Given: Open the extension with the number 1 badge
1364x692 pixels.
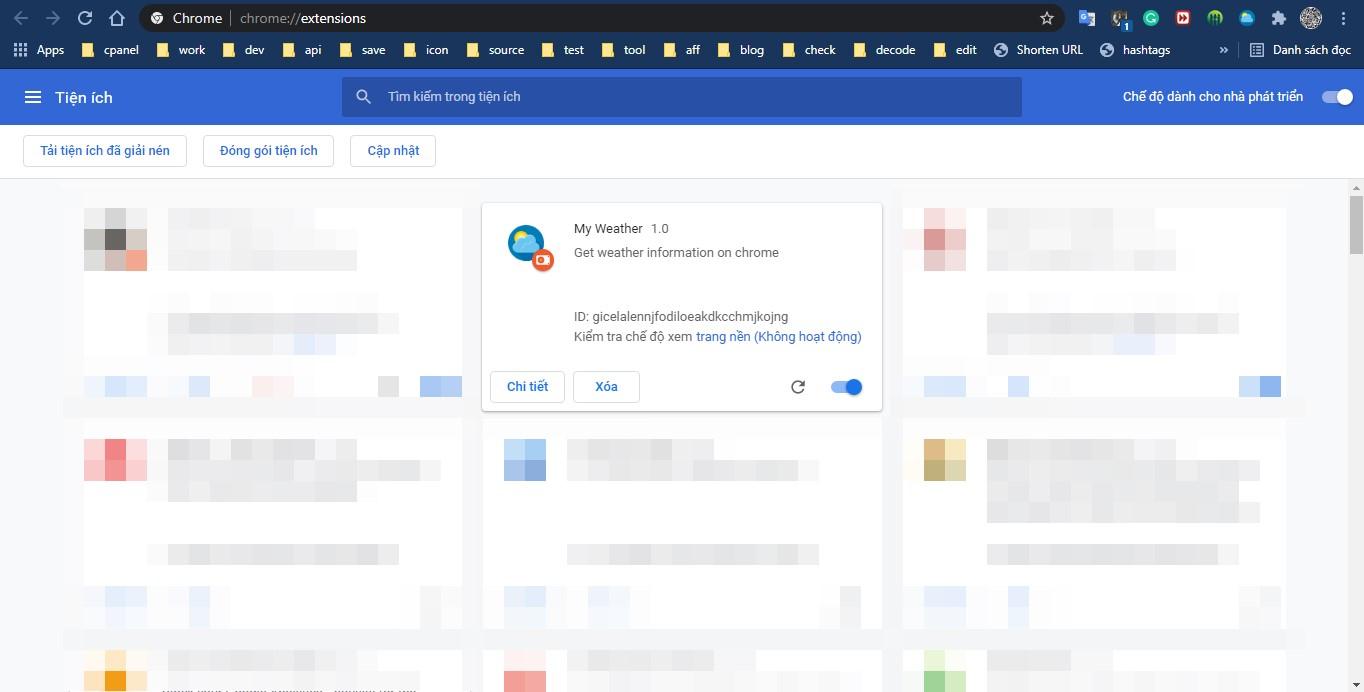Looking at the screenshot, I should tap(1119, 18).
